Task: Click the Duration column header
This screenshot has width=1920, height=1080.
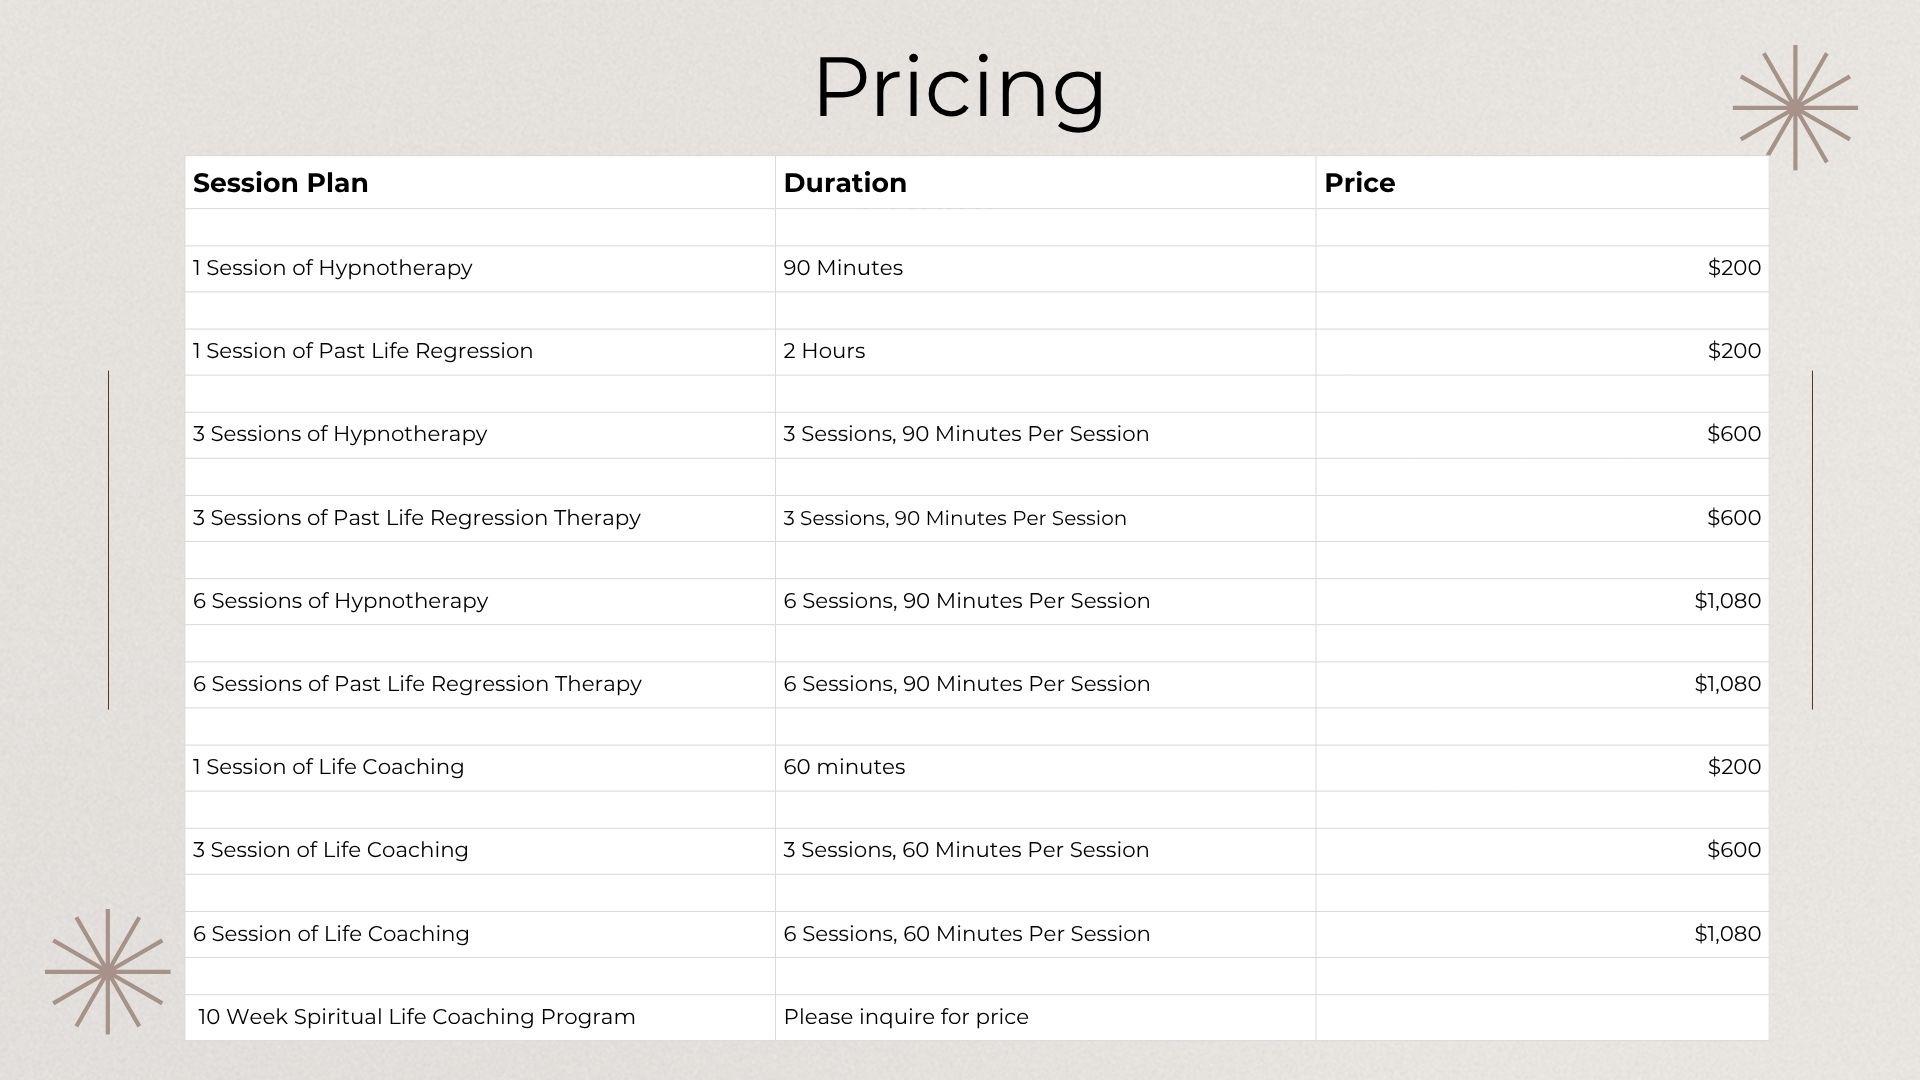Action: pos(1045,182)
